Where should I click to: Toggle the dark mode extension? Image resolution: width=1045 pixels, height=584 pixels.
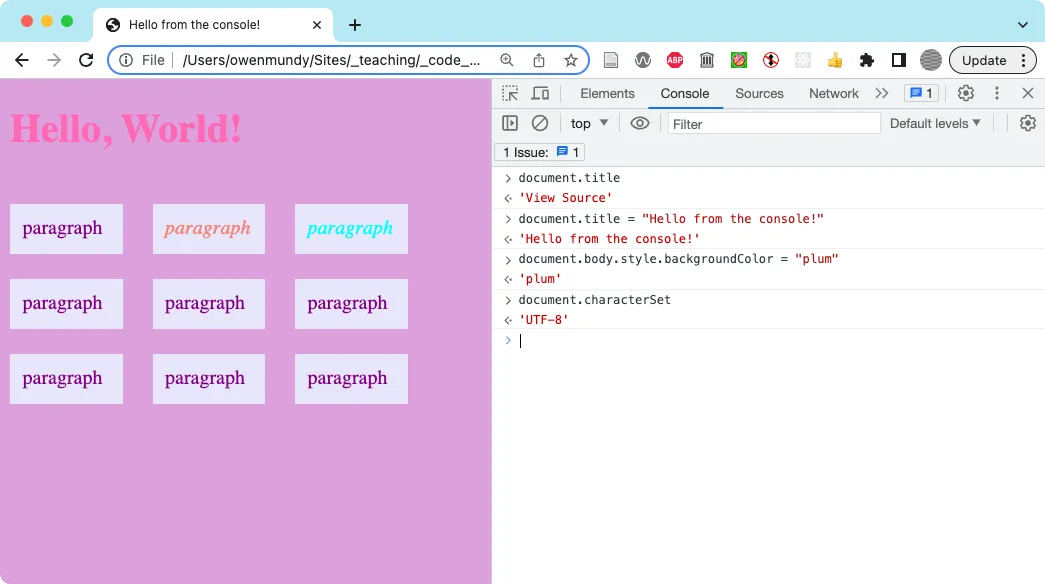click(x=899, y=60)
